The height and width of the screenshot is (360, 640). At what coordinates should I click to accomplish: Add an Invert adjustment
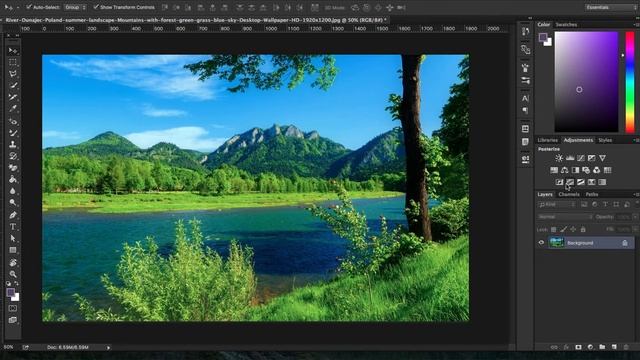[x=559, y=182]
